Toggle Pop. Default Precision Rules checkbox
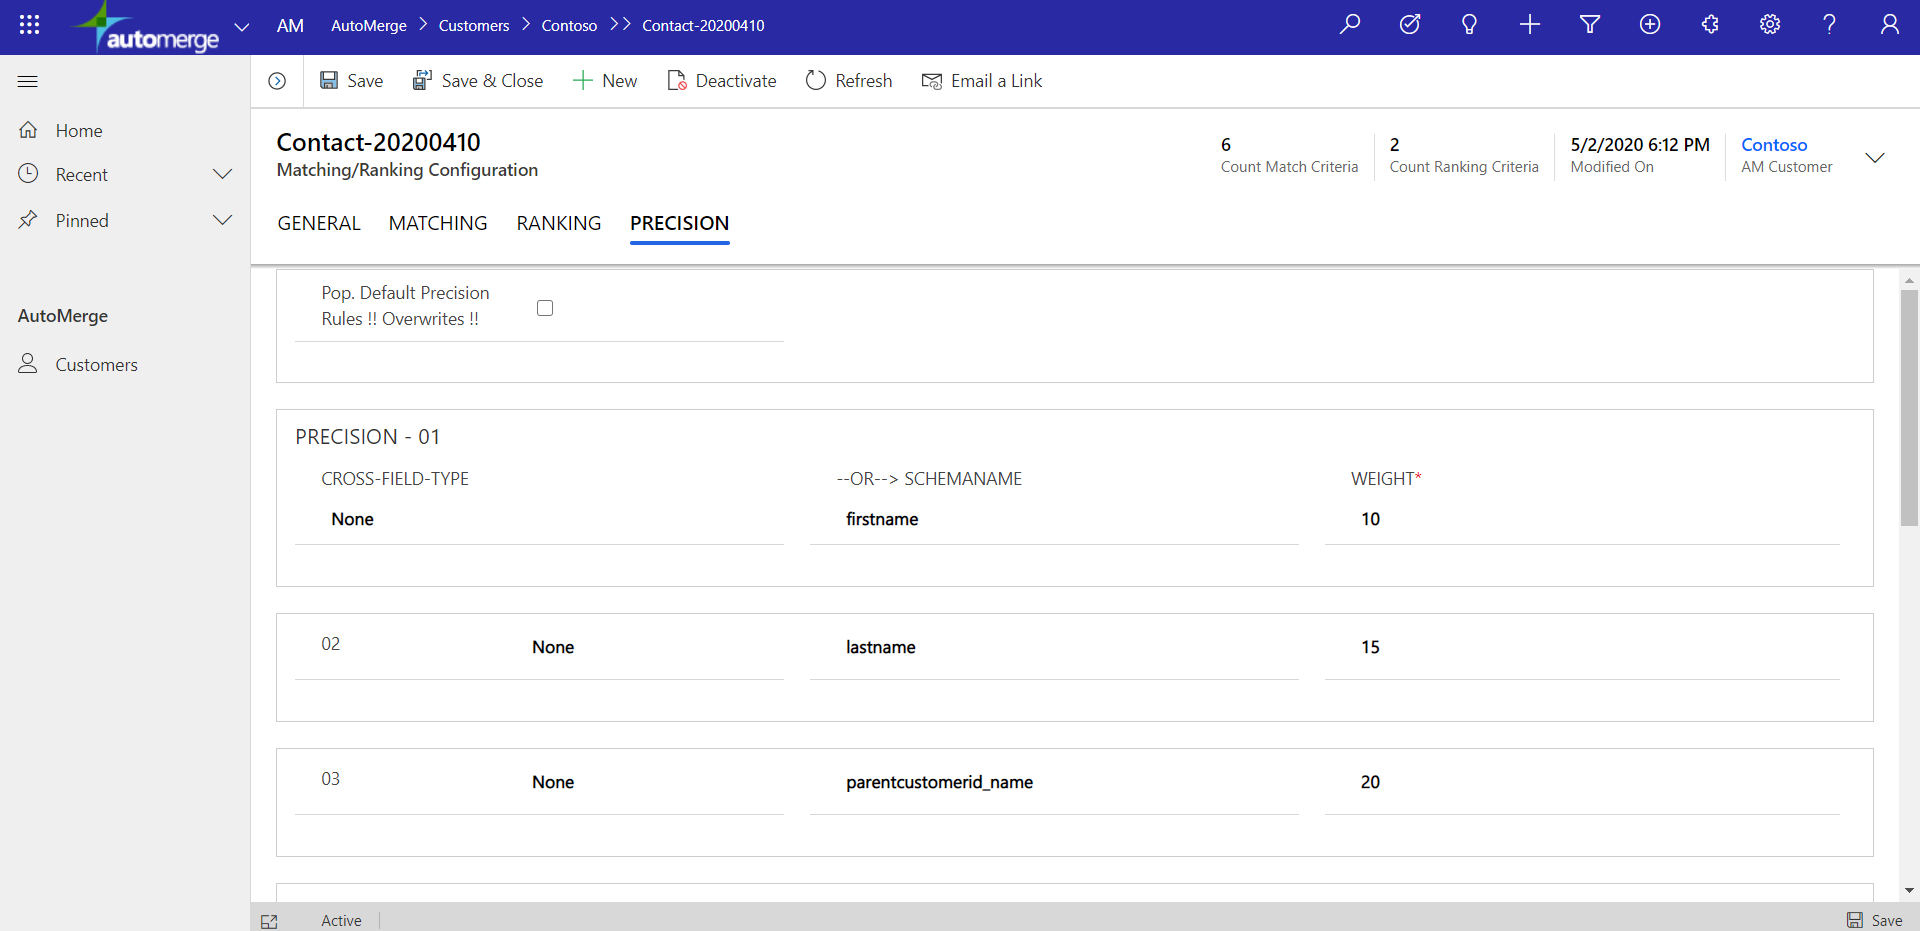Image resolution: width=1920 pixels, height=931 pixels. pos(545,308)
